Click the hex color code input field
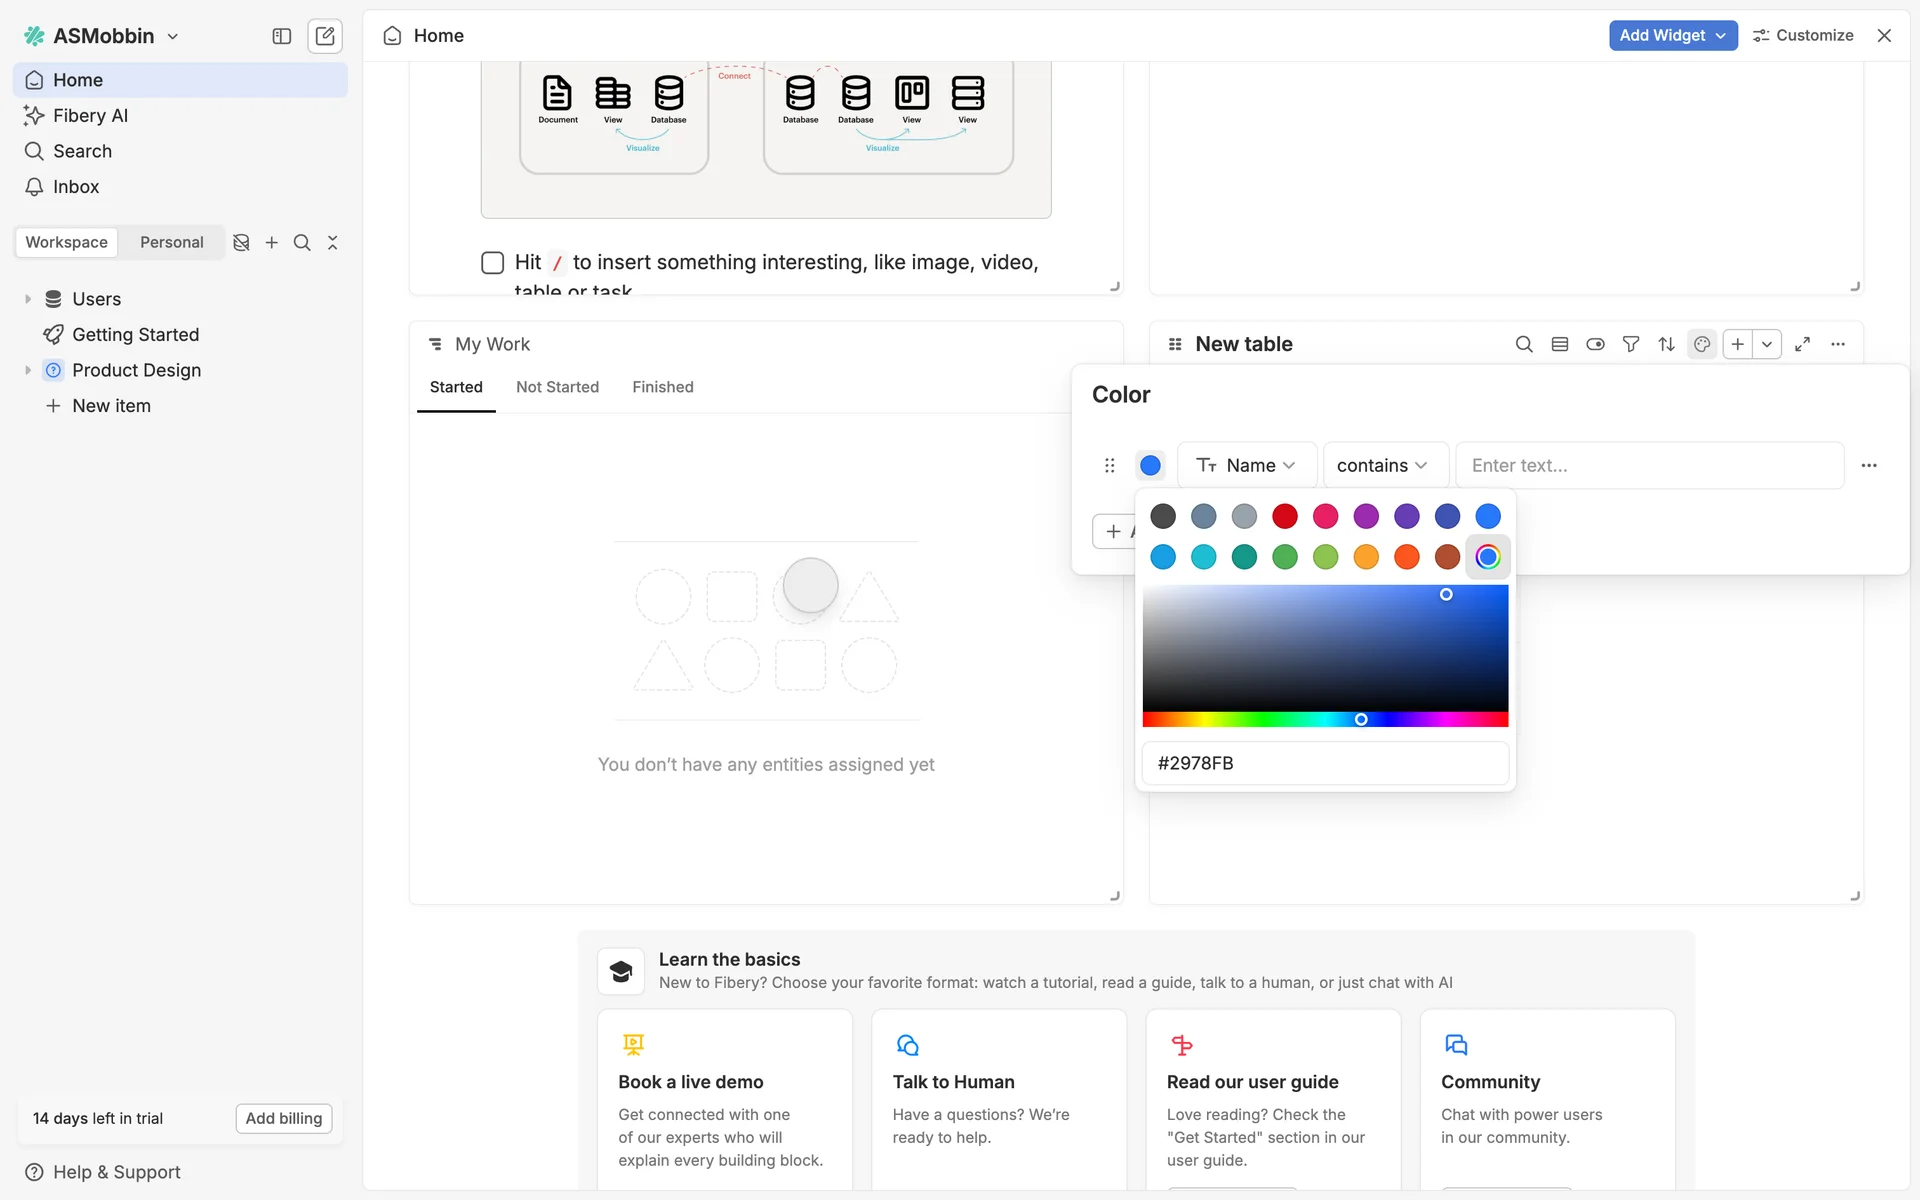 tap(1325, 763)
